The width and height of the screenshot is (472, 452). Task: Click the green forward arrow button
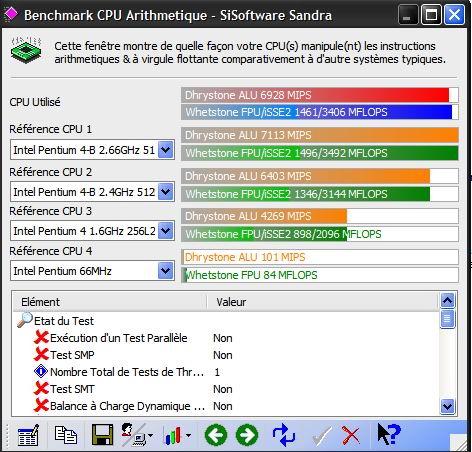[247, 435]
